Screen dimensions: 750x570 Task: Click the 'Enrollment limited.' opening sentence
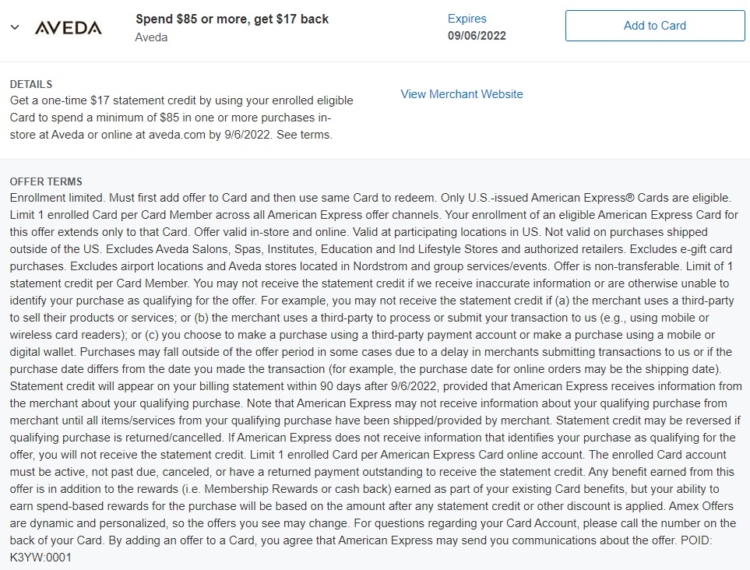(57, 198)
